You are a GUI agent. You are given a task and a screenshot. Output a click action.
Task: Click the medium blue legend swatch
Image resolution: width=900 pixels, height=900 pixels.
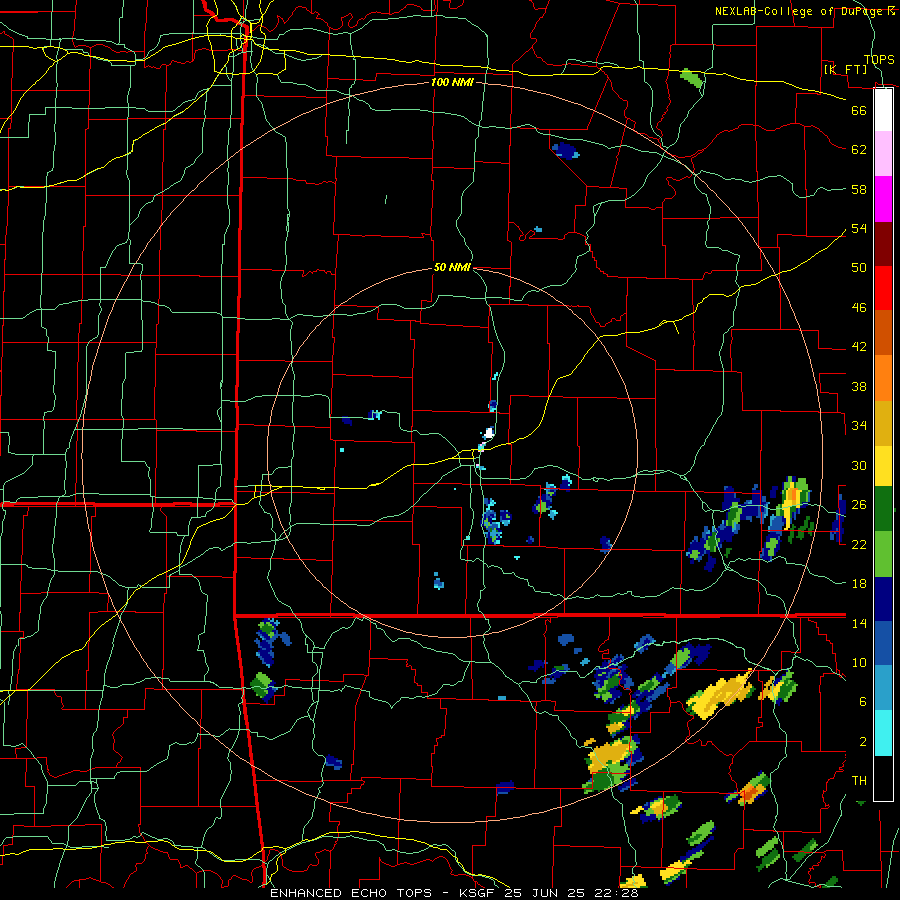coord(883,643)
